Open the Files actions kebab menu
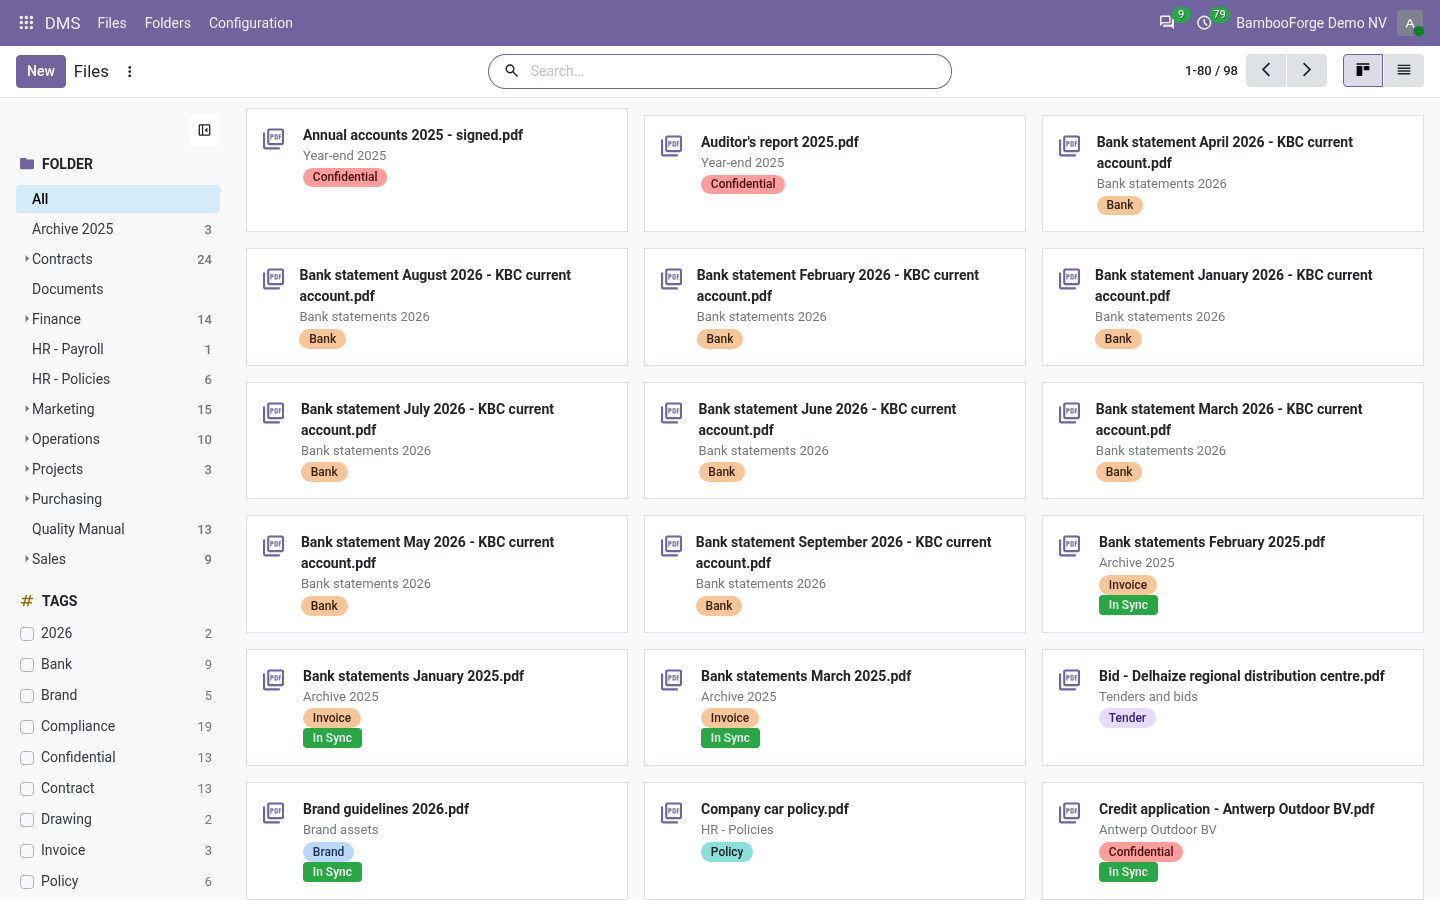 point(129,71)
